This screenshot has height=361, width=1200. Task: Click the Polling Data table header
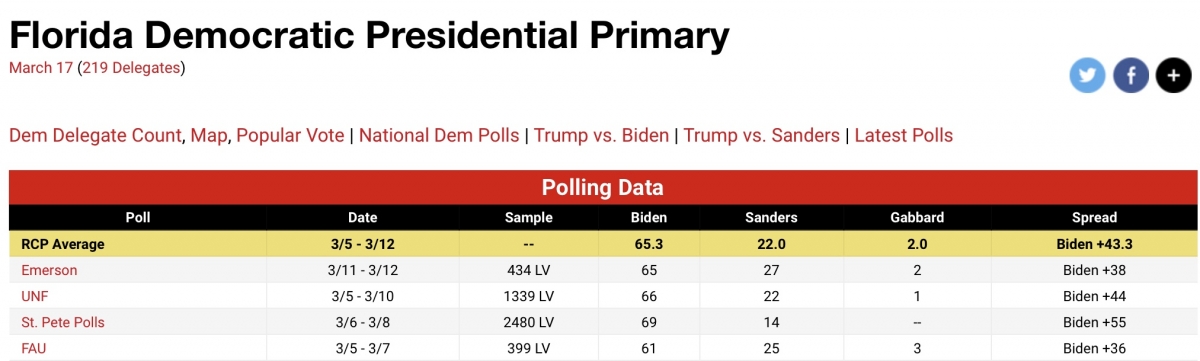click(x=603, y=187)
